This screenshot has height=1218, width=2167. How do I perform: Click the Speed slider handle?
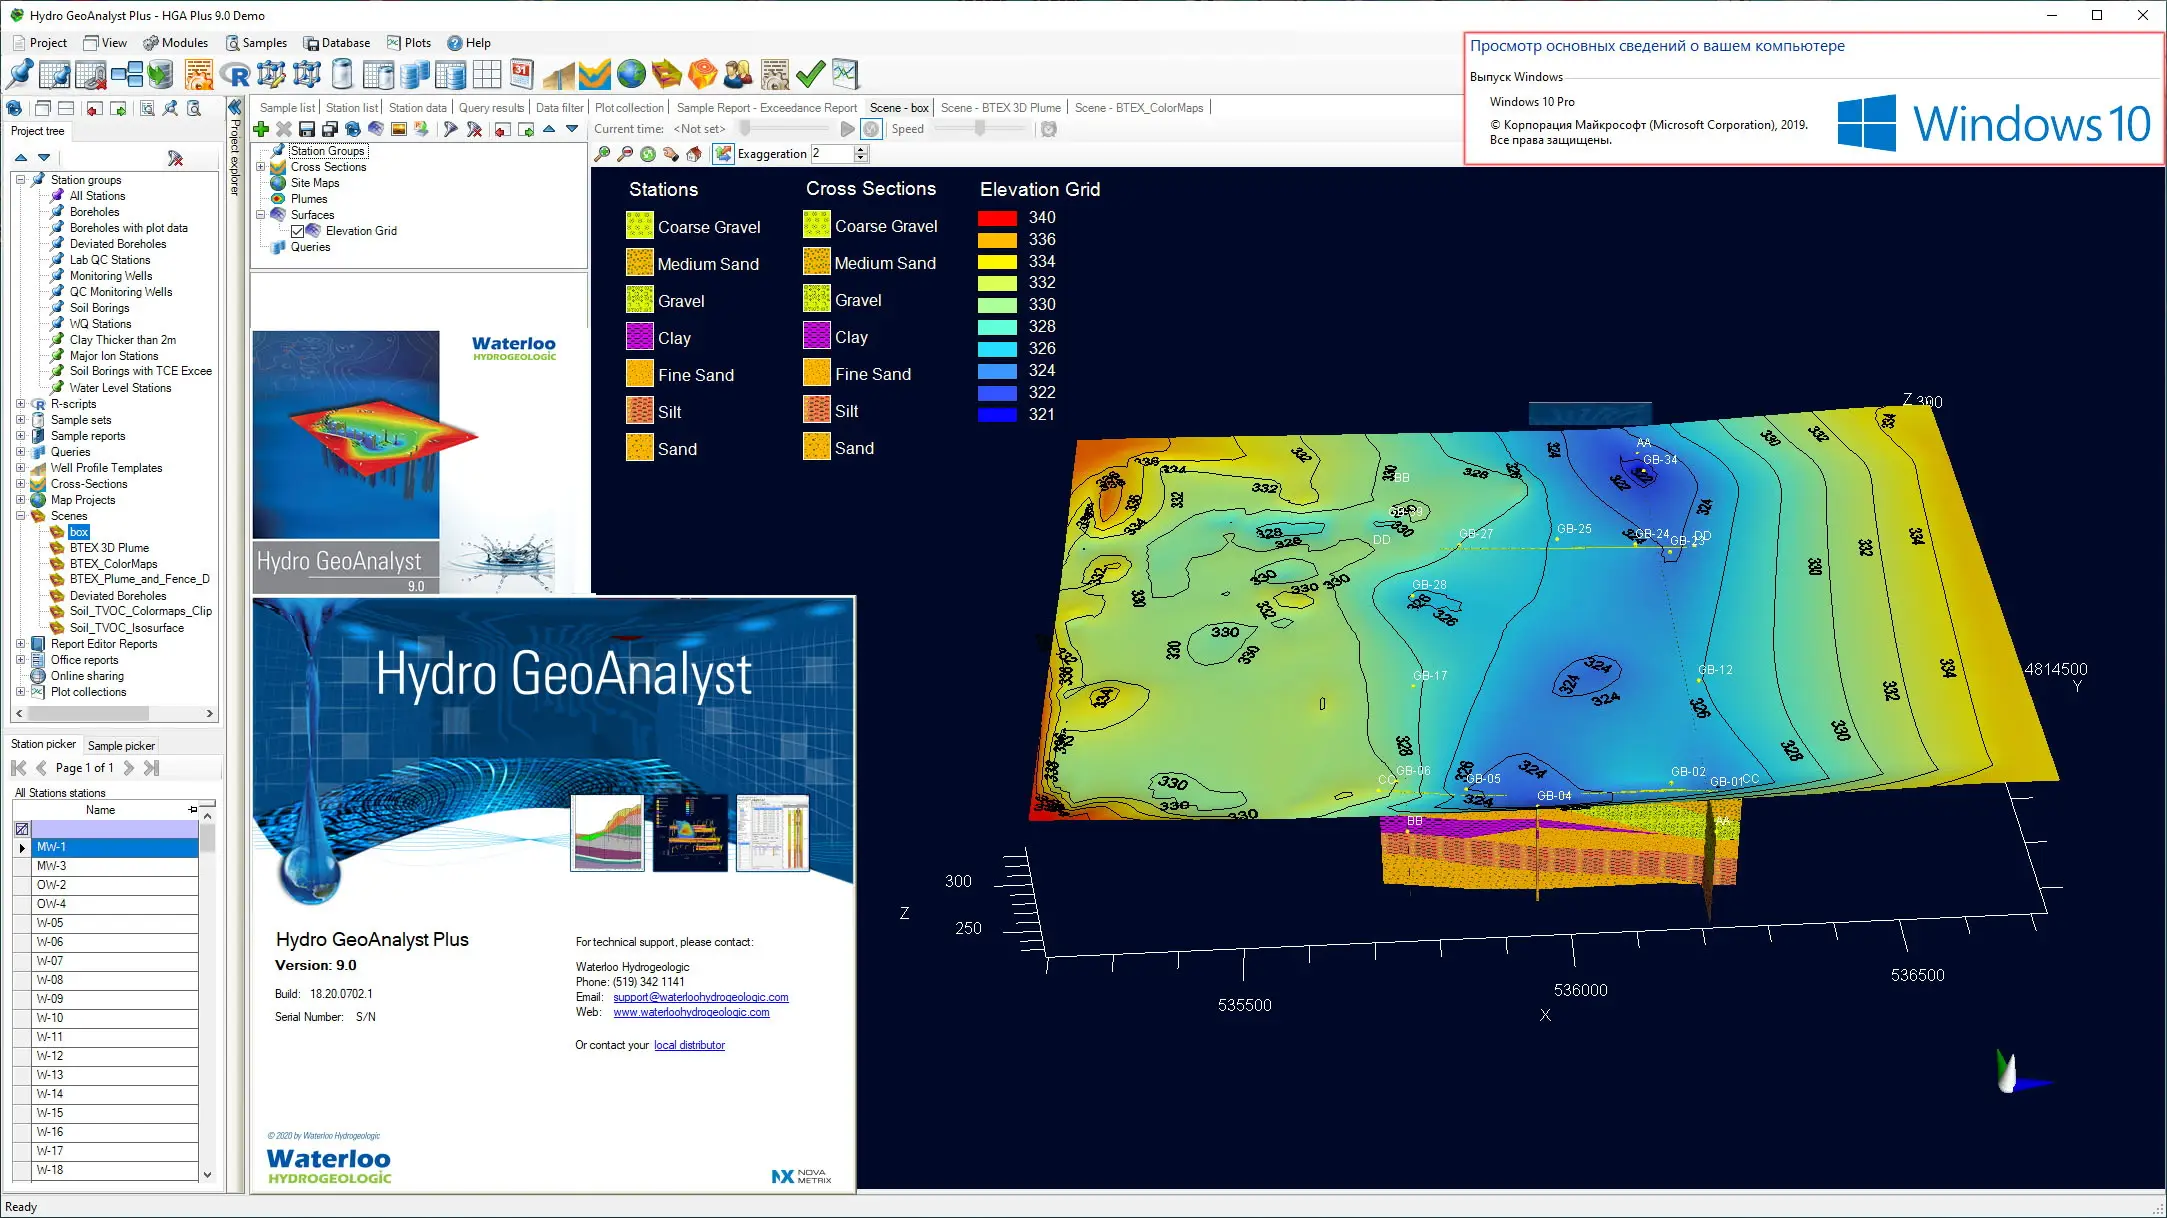click(x=980, y=129)
